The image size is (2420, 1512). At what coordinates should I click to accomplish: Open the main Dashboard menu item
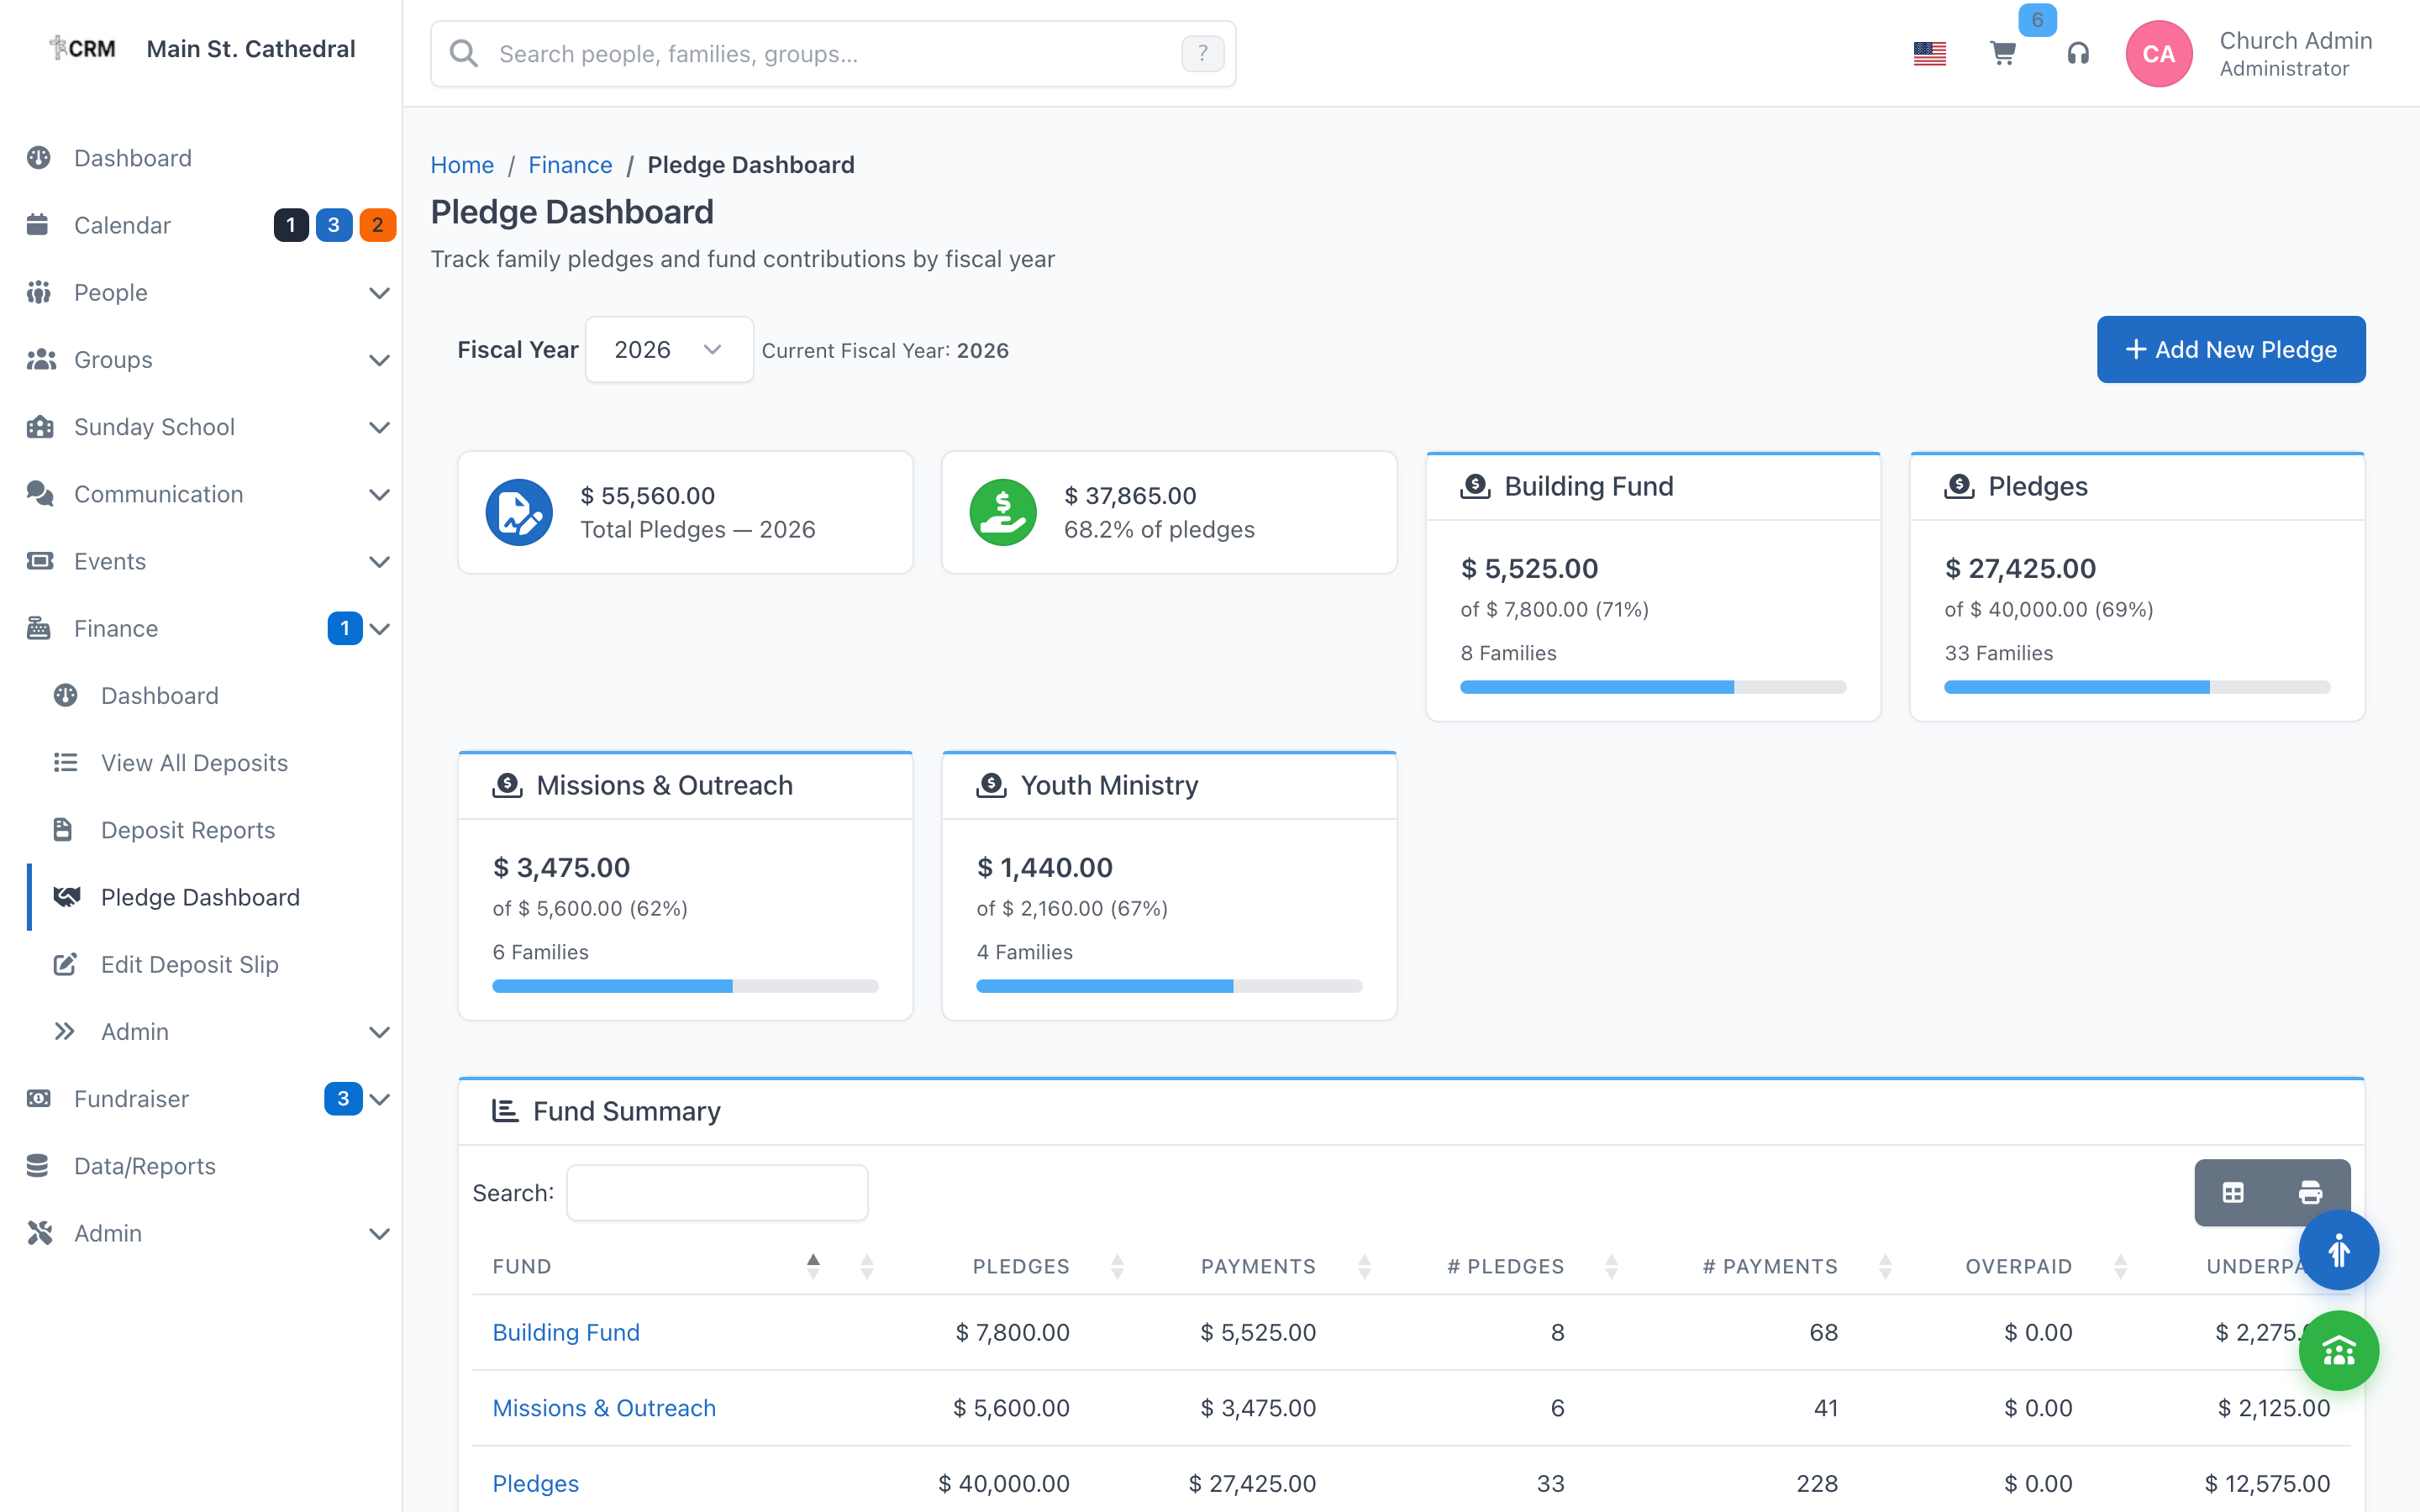200,158
